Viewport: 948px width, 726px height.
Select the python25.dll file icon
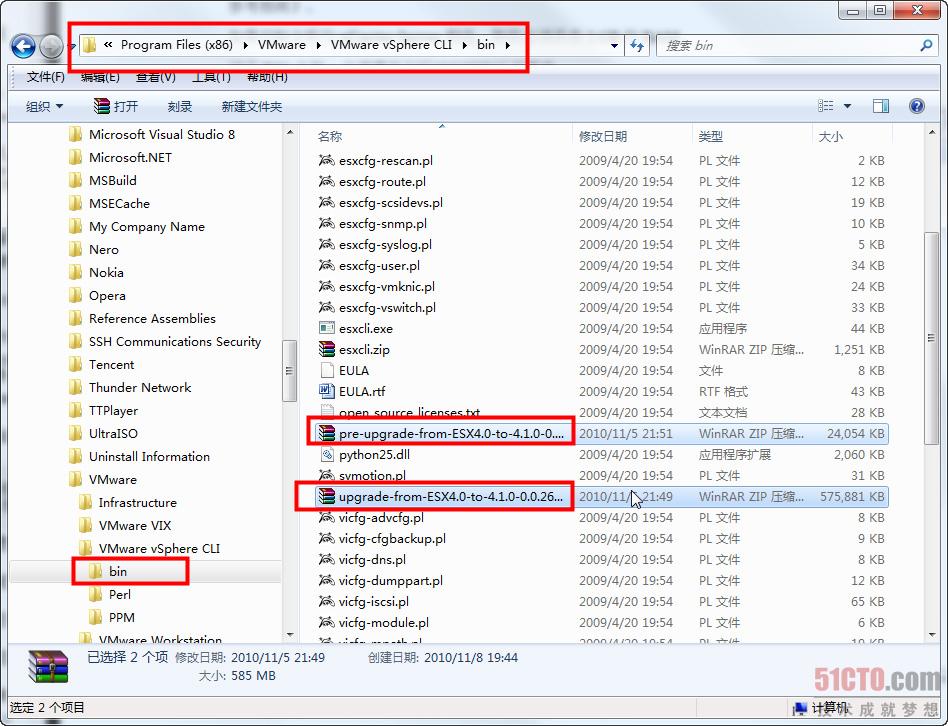click(x=326, y=455)
